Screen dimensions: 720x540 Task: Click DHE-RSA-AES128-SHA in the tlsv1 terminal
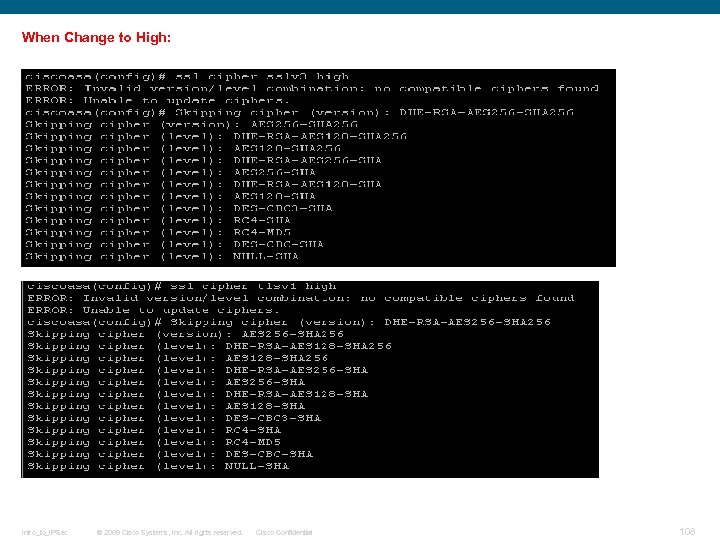pos(297,394)
